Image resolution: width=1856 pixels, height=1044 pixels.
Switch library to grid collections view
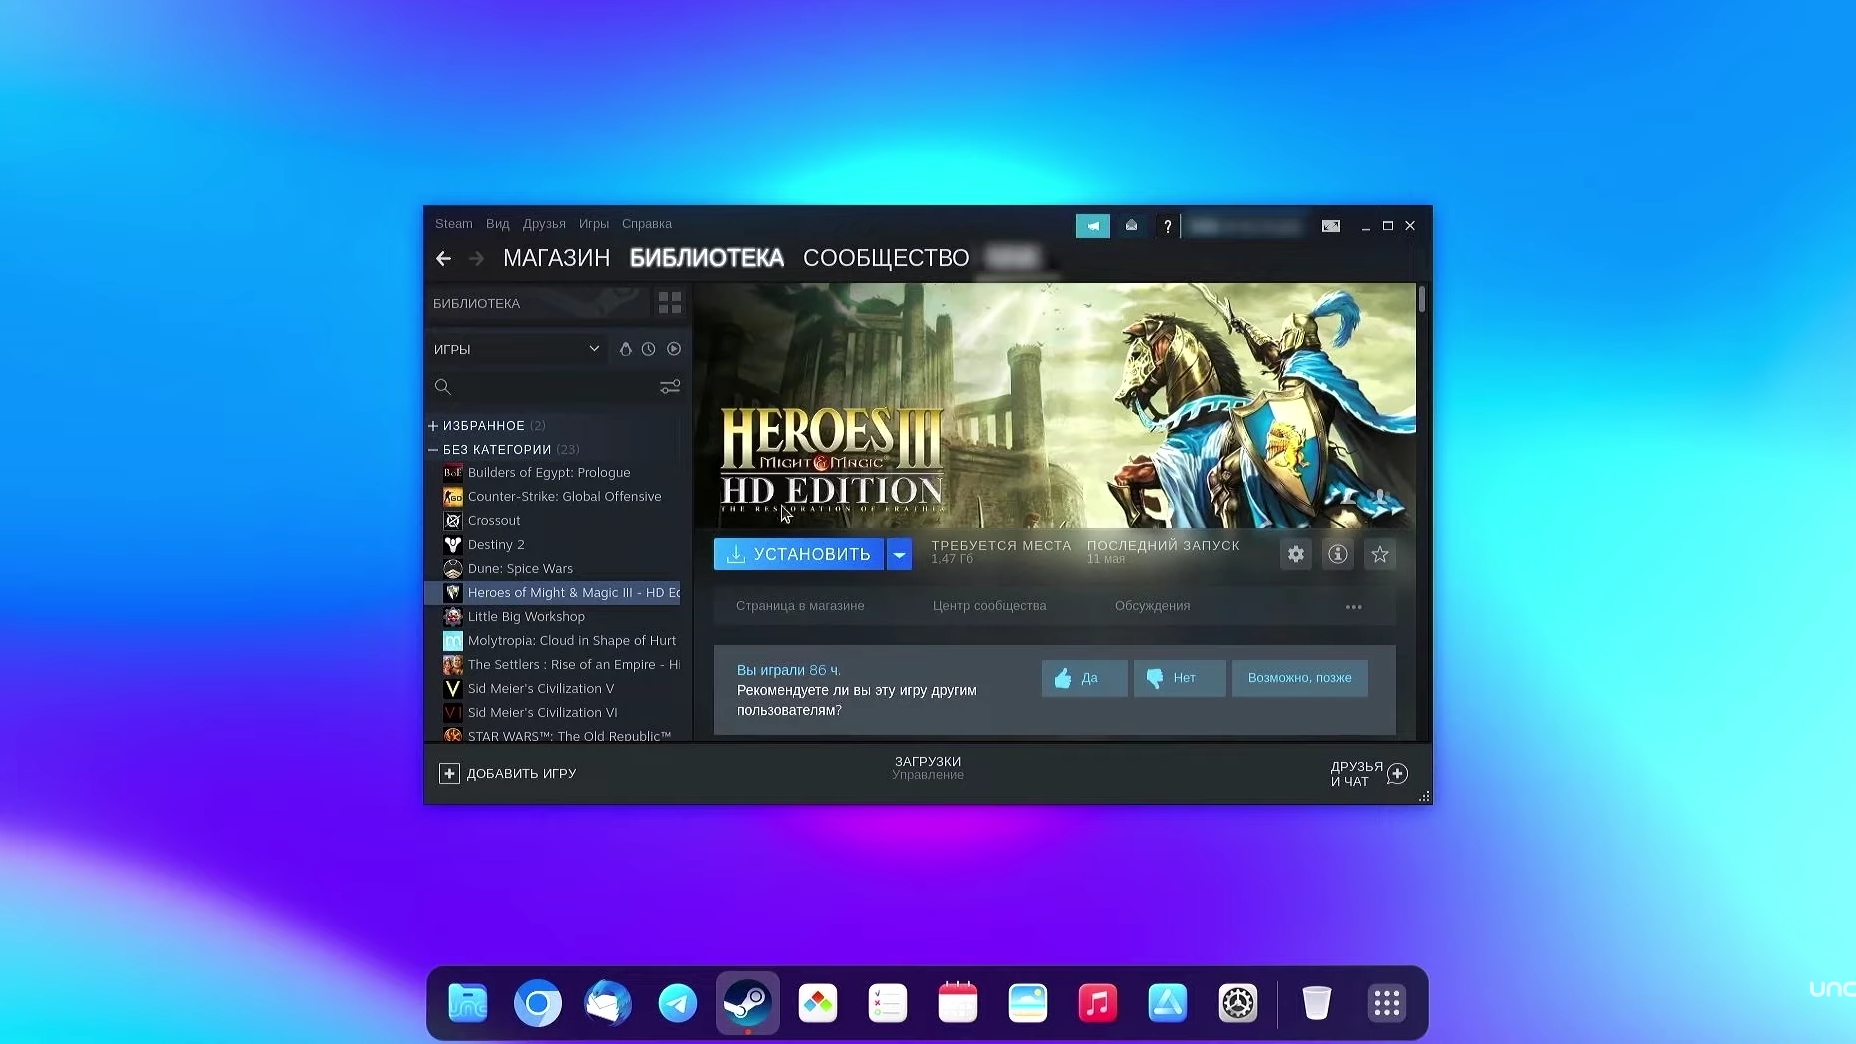(670, 302)
